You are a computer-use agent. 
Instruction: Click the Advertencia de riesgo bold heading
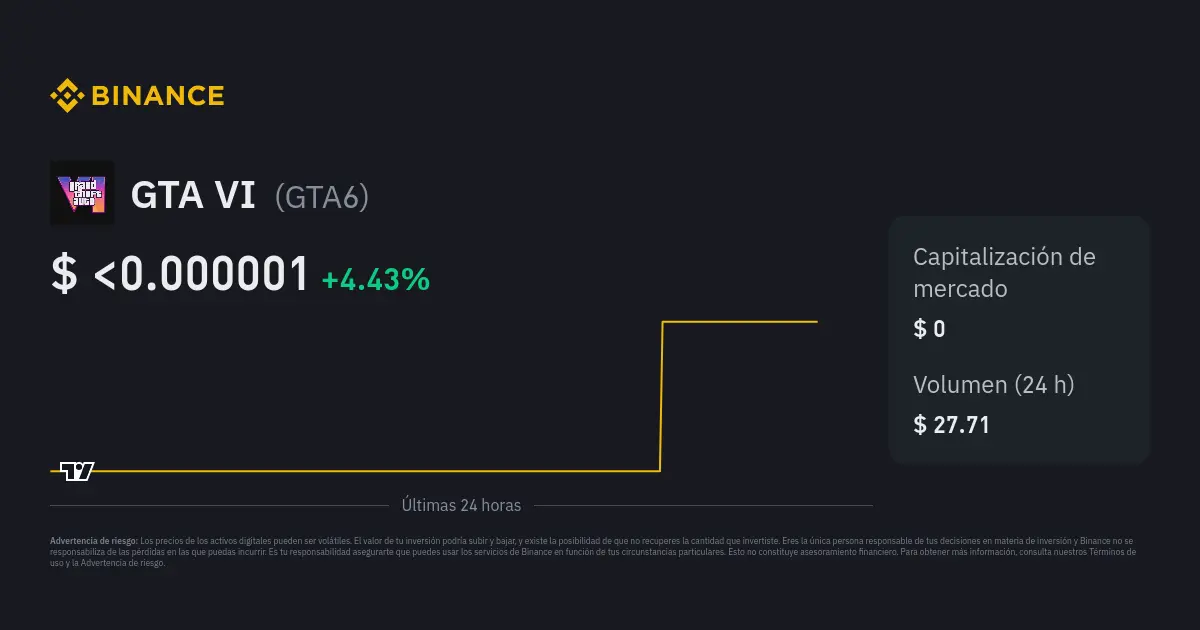(93, 540)
